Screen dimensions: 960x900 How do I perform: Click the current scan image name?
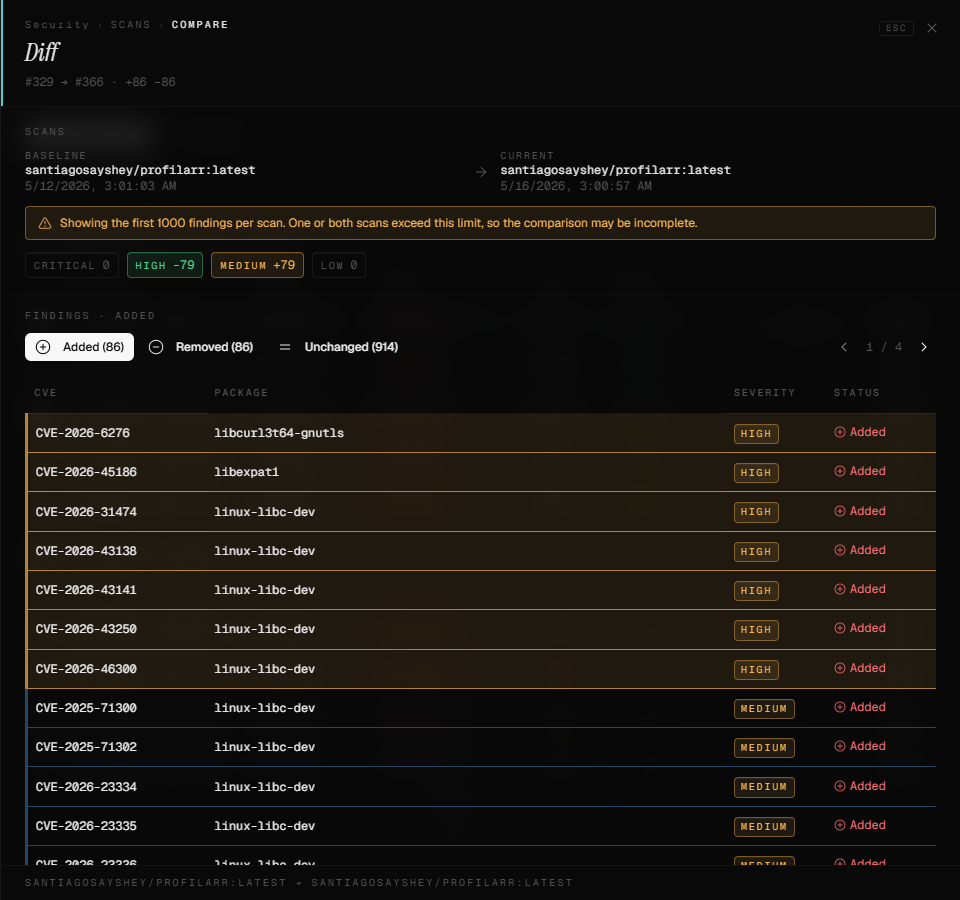615,170
